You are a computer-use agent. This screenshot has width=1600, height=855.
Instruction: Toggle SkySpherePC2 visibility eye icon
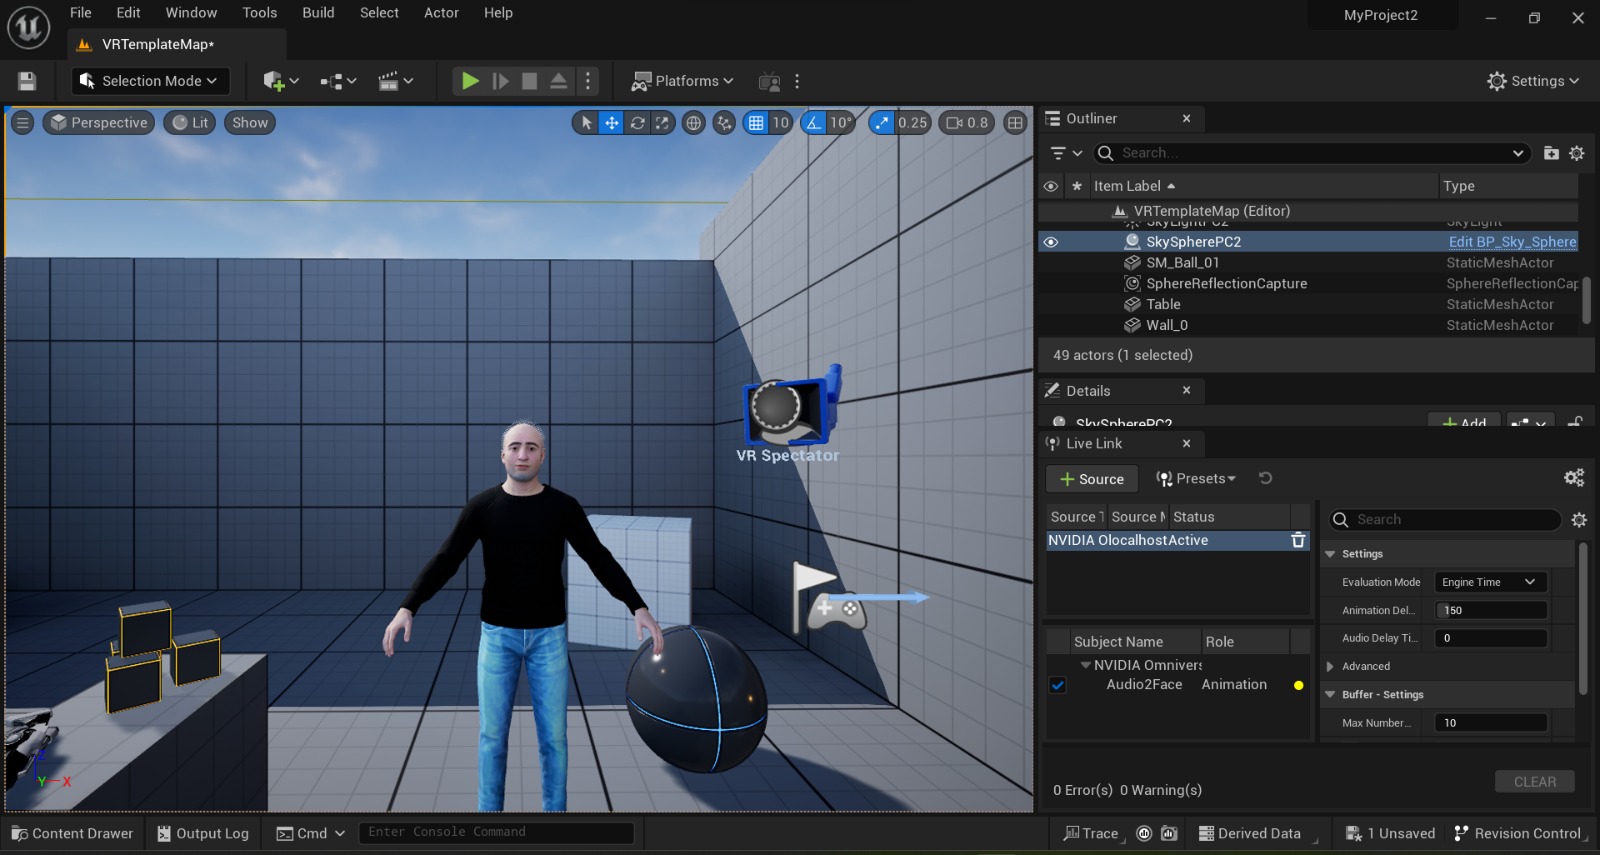coord(1050,242)
